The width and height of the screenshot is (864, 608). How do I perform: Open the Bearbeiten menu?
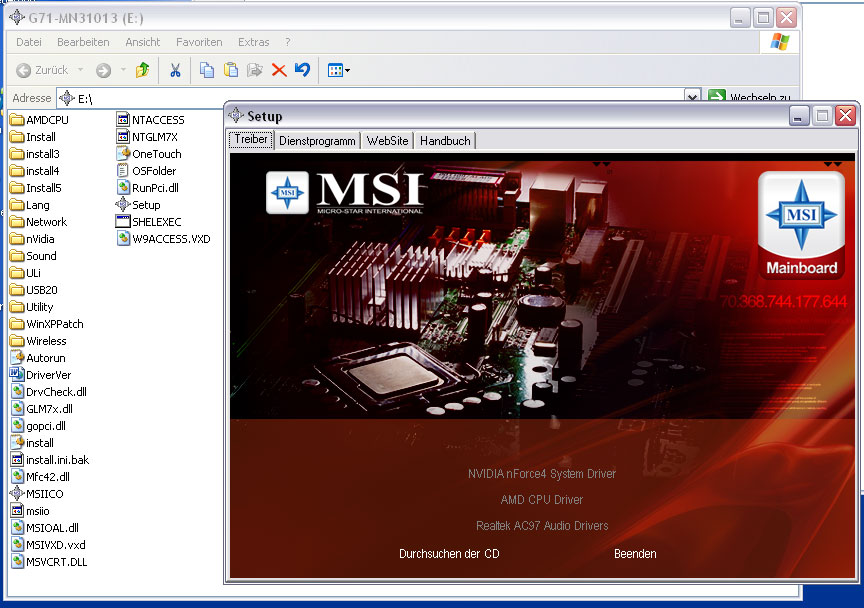click(x=83, y=42)
